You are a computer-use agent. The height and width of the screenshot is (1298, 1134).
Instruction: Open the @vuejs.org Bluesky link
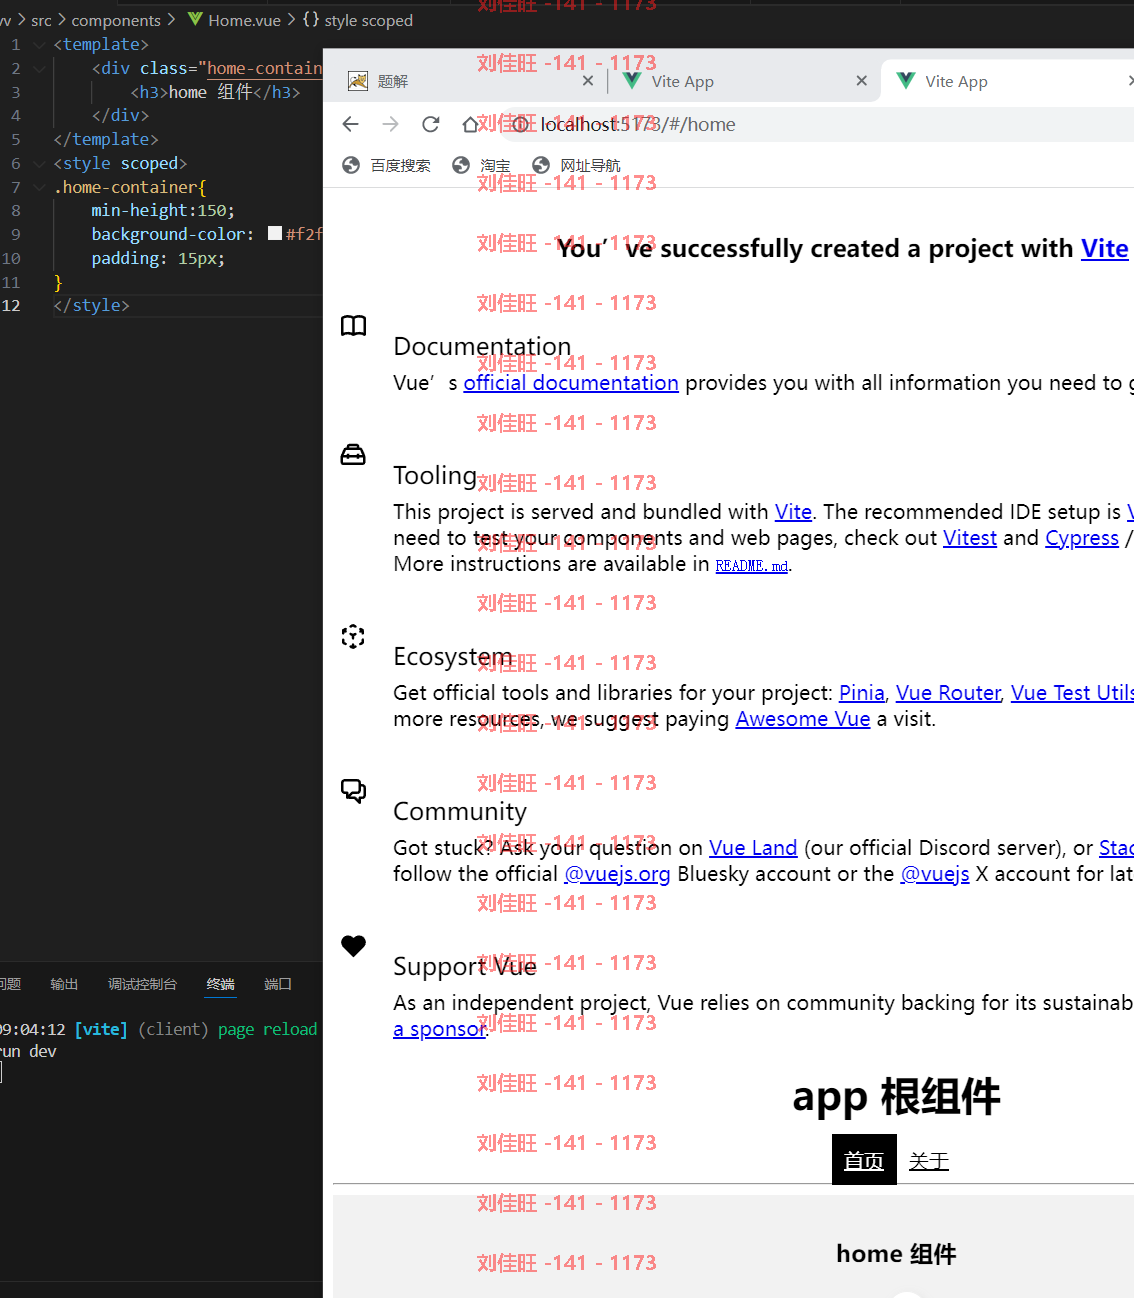click(617, 874)
